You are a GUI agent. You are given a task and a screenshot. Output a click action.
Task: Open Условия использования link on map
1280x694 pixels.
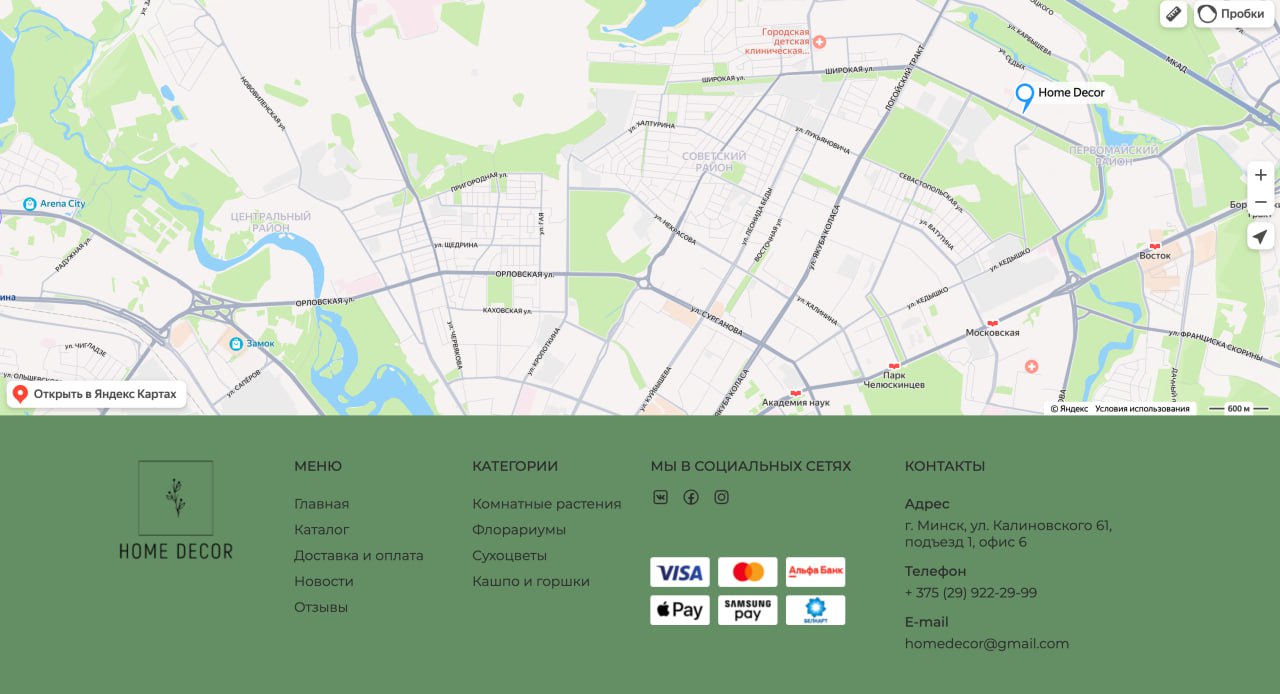click(x=1142, y=409)
